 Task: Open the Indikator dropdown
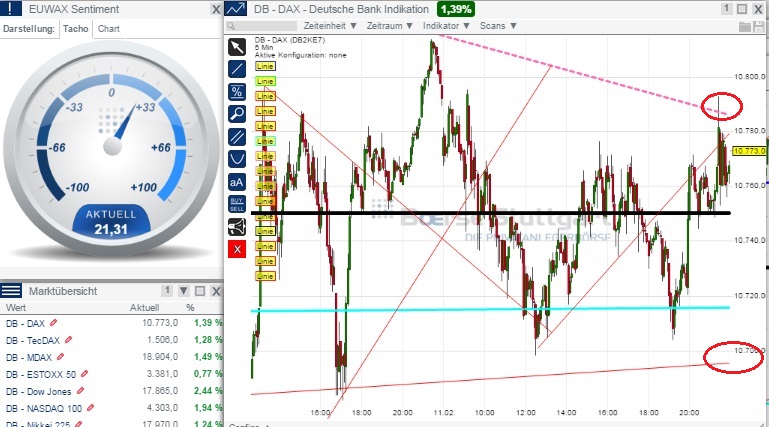pyautogui.click(x=446, y=26)
